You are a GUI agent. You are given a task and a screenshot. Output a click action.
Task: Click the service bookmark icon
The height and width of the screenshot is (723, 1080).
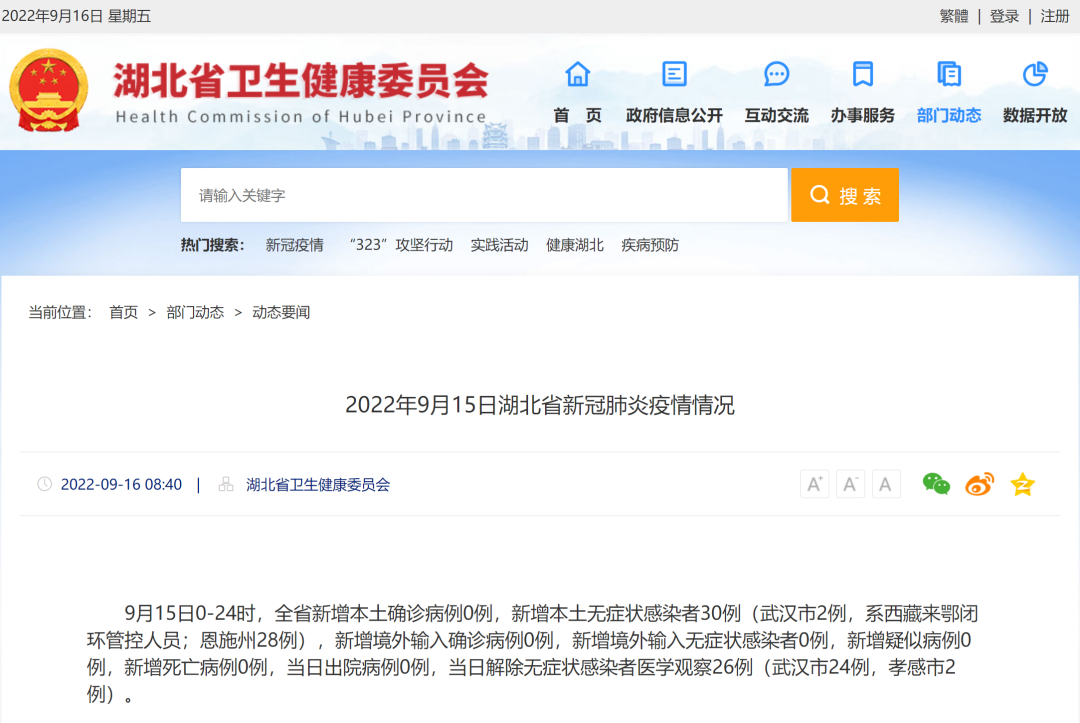[862, 74]
